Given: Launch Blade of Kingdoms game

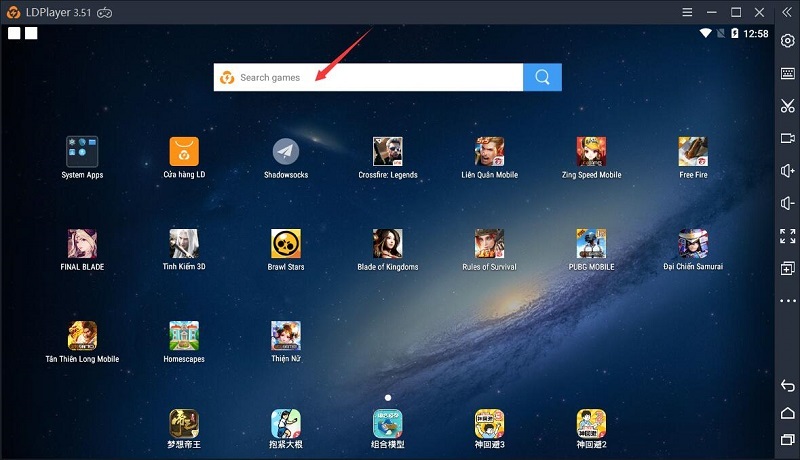Looking at the screenshot, I should coord(388,243).
